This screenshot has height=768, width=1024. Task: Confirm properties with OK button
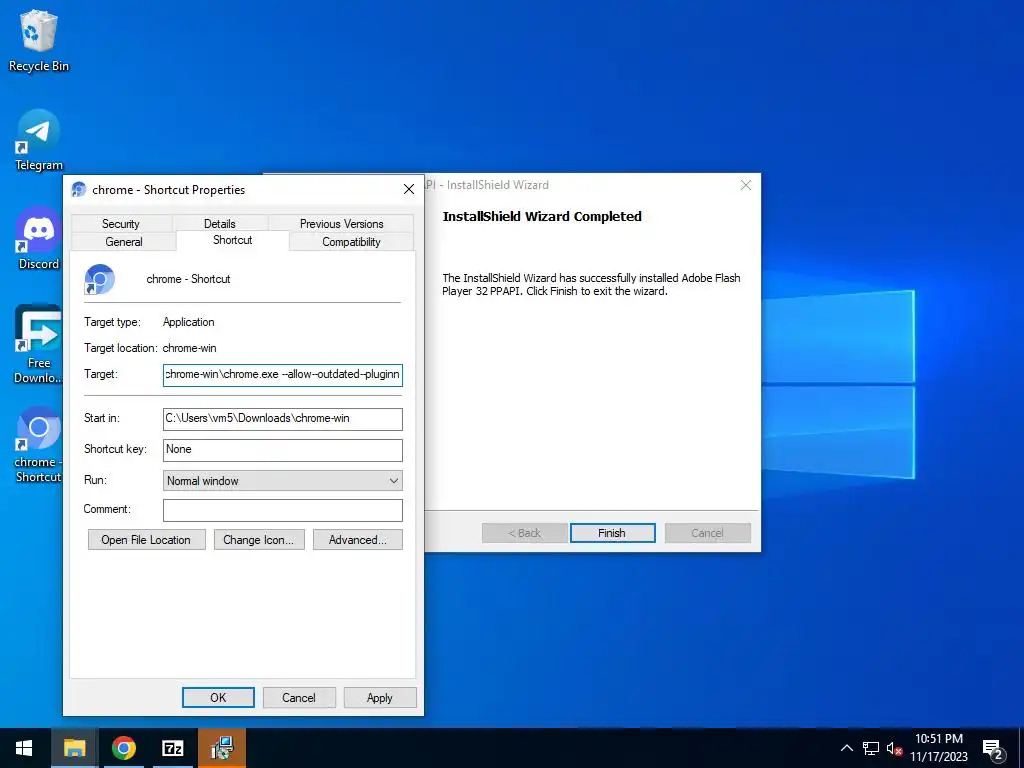(x=218, y=697)
